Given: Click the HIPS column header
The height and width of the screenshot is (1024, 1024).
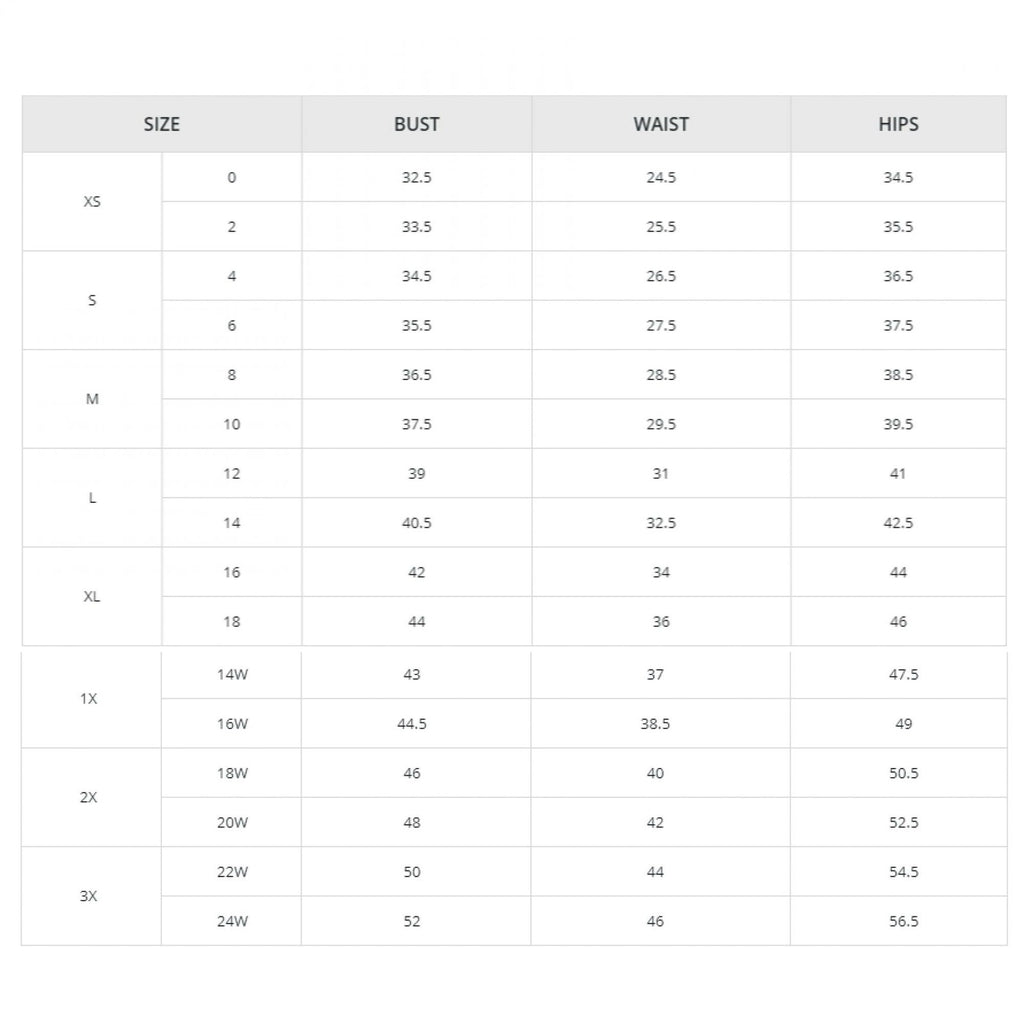Looking at the screenshot, I should tap(898, 125).
